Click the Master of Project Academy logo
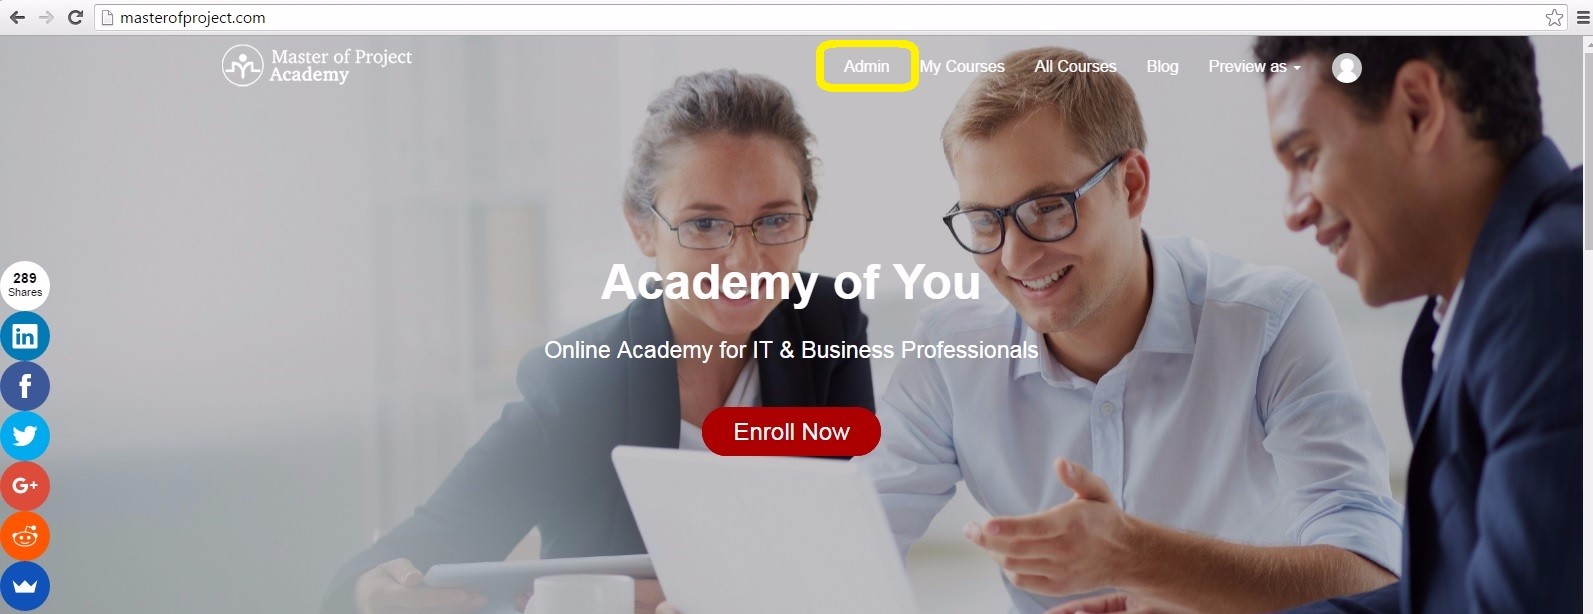 (x=316, y=66)
